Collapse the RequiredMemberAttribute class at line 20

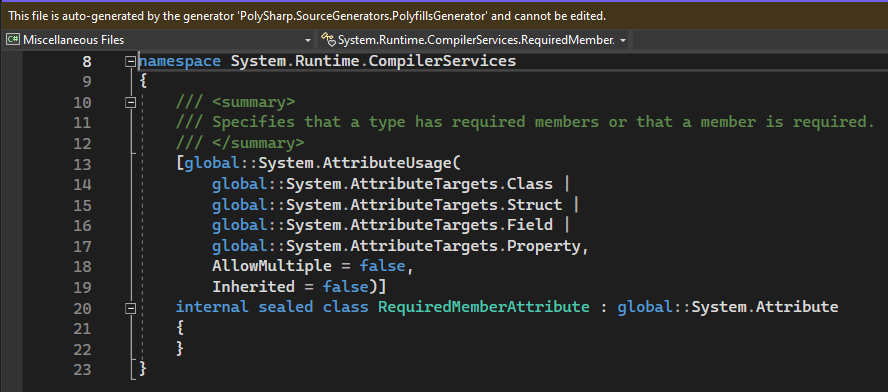pos(131,309)
